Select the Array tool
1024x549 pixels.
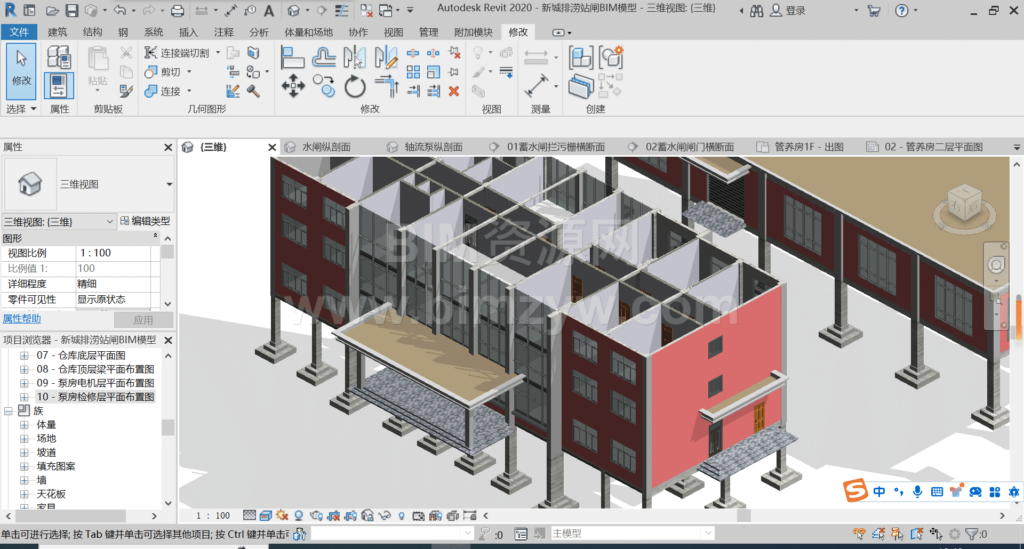tap(413, 72)
